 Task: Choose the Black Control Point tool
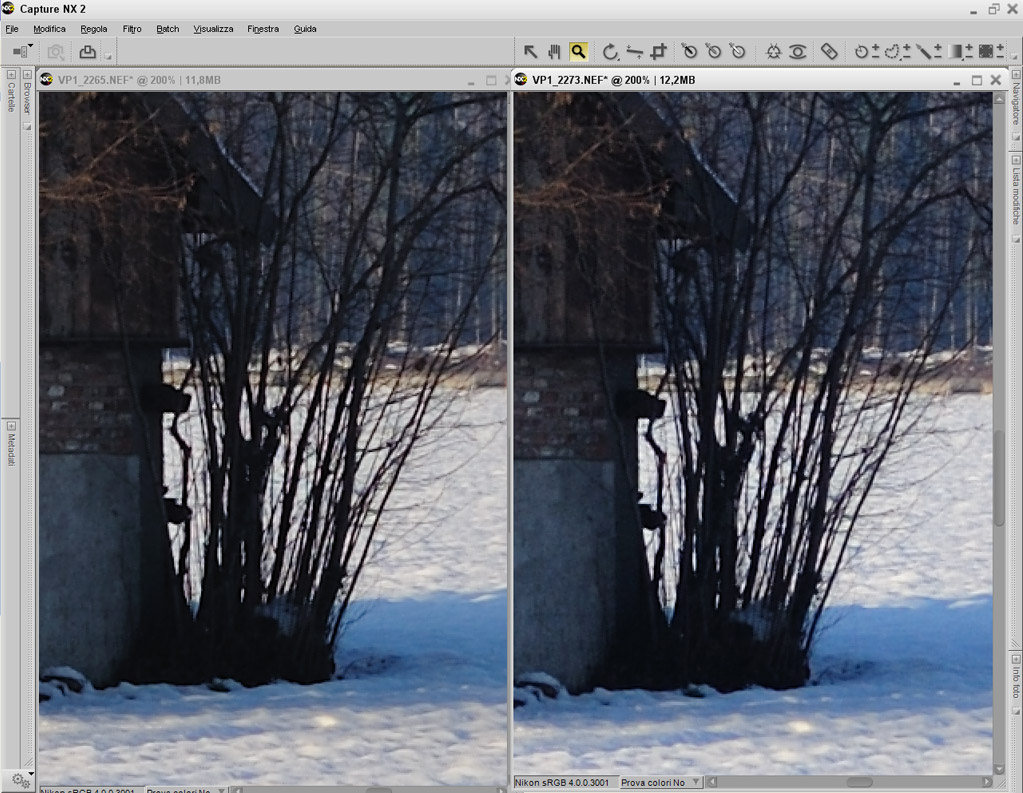pos(689,52)
